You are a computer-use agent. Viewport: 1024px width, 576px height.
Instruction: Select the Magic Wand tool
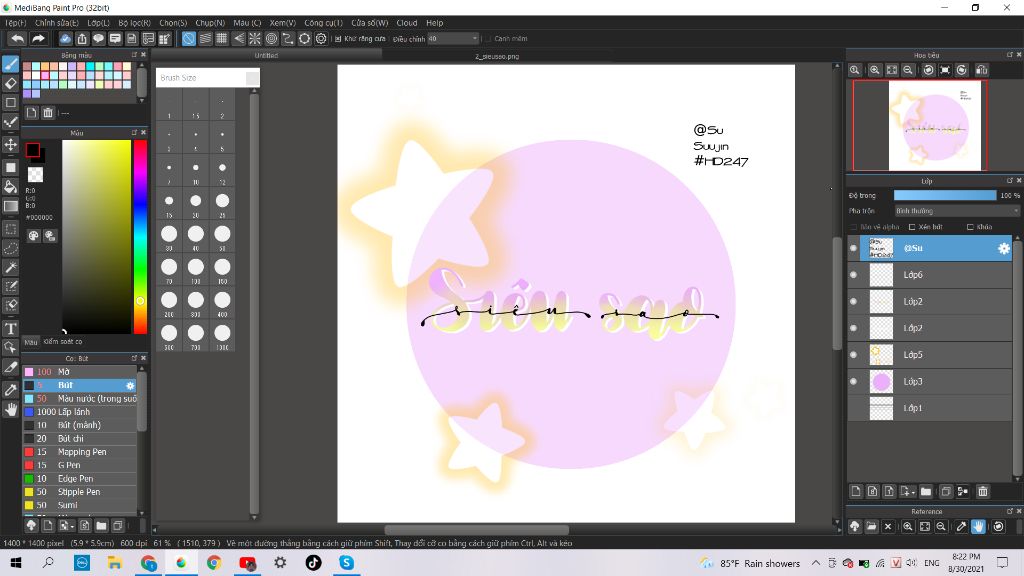tap(10, 267)
